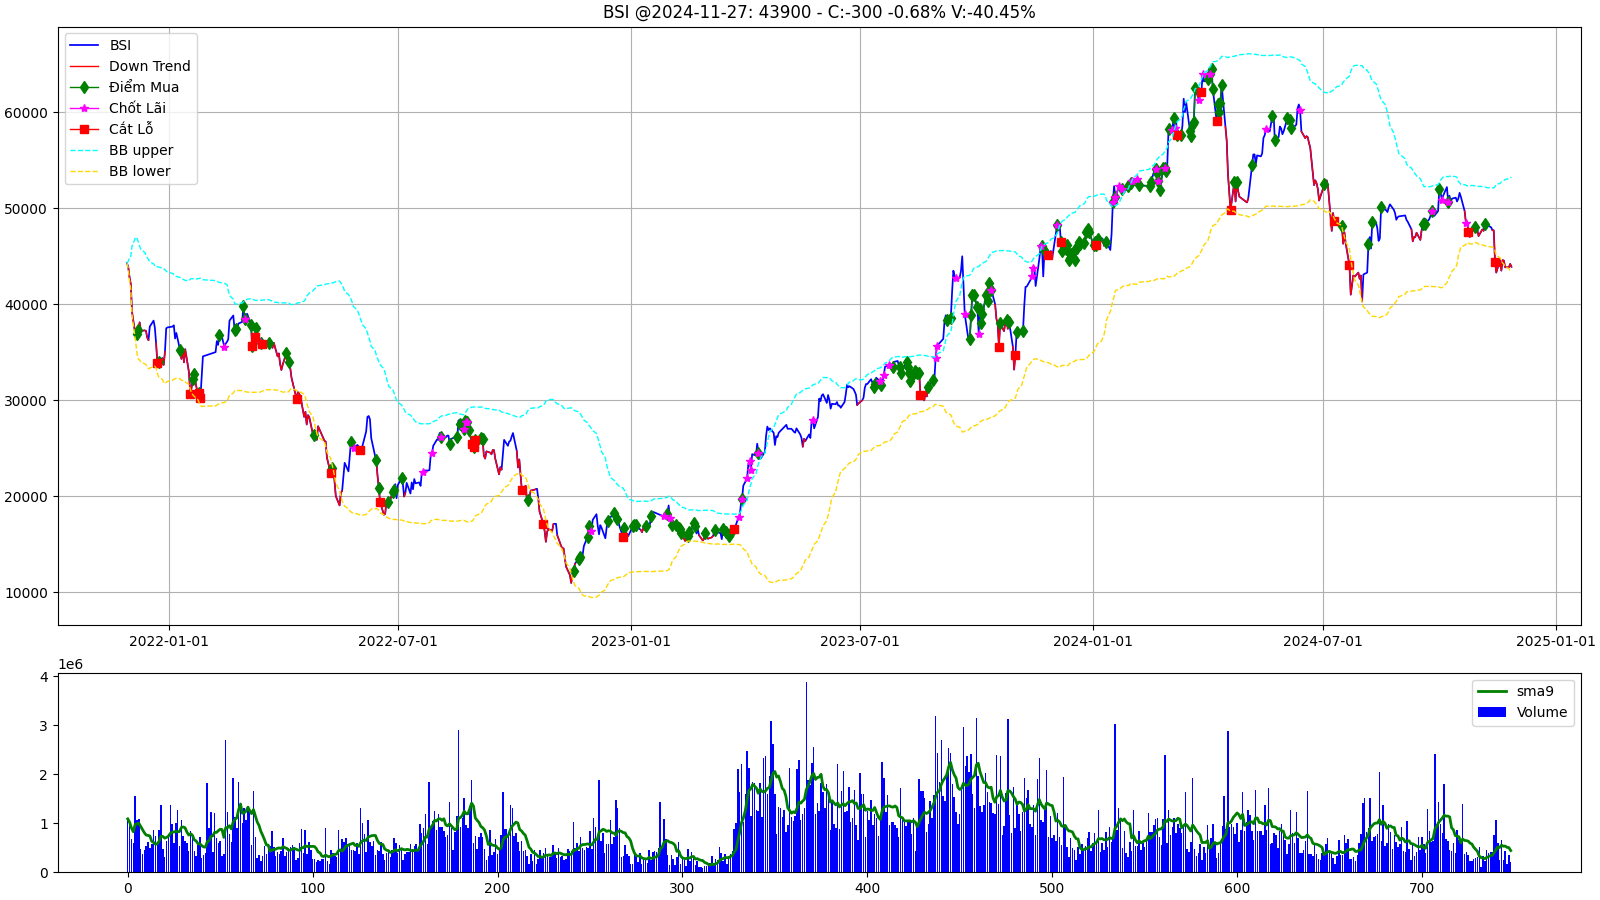Select the BSI legend label
Image resolution: width=1600 pixels, height=900 pixels.
point(120,45)
